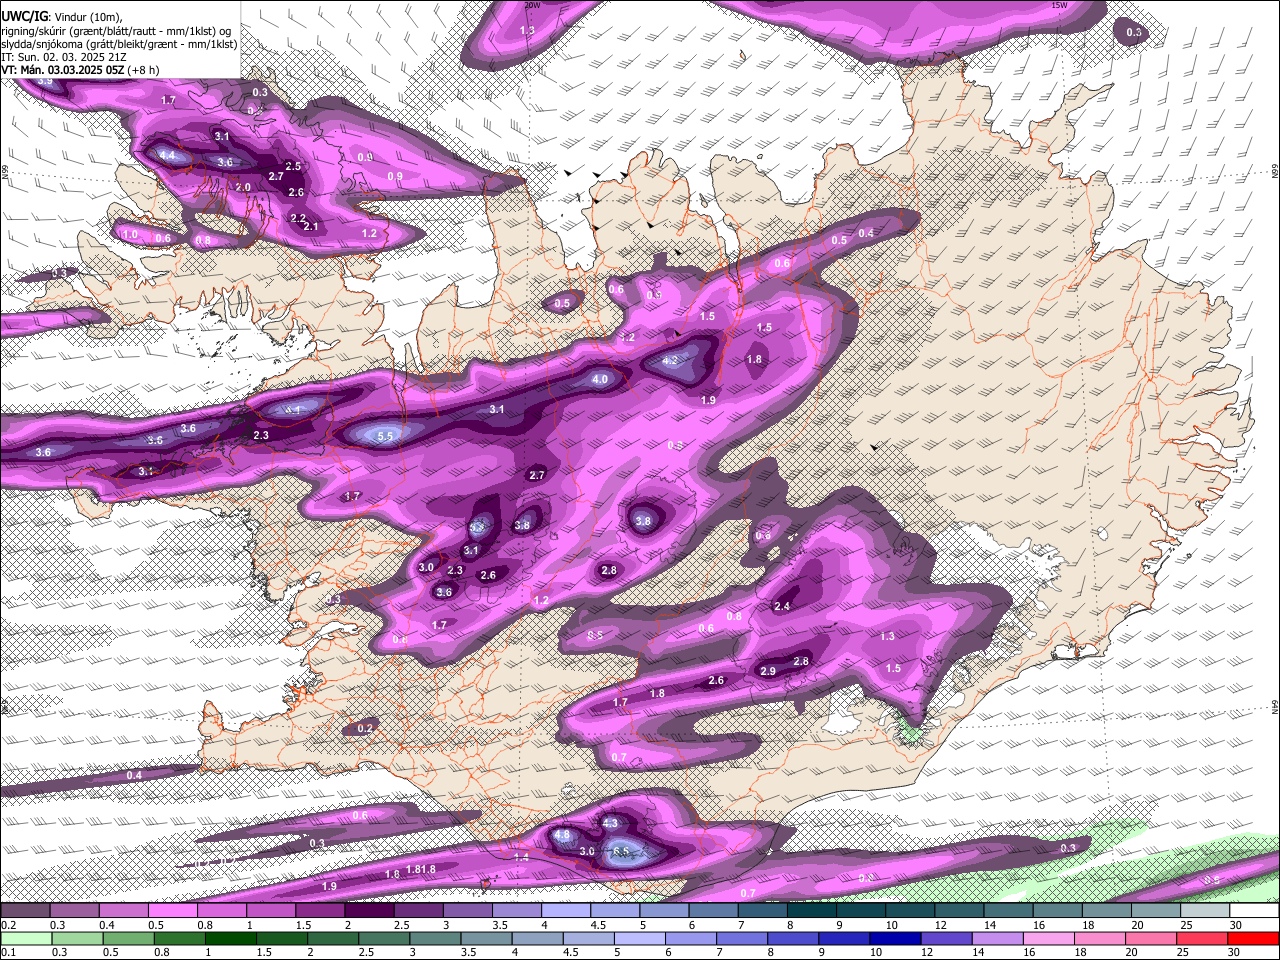Click the UWC/IG title text
Viewport: 1280px width, 960px height.
(24, 16)
